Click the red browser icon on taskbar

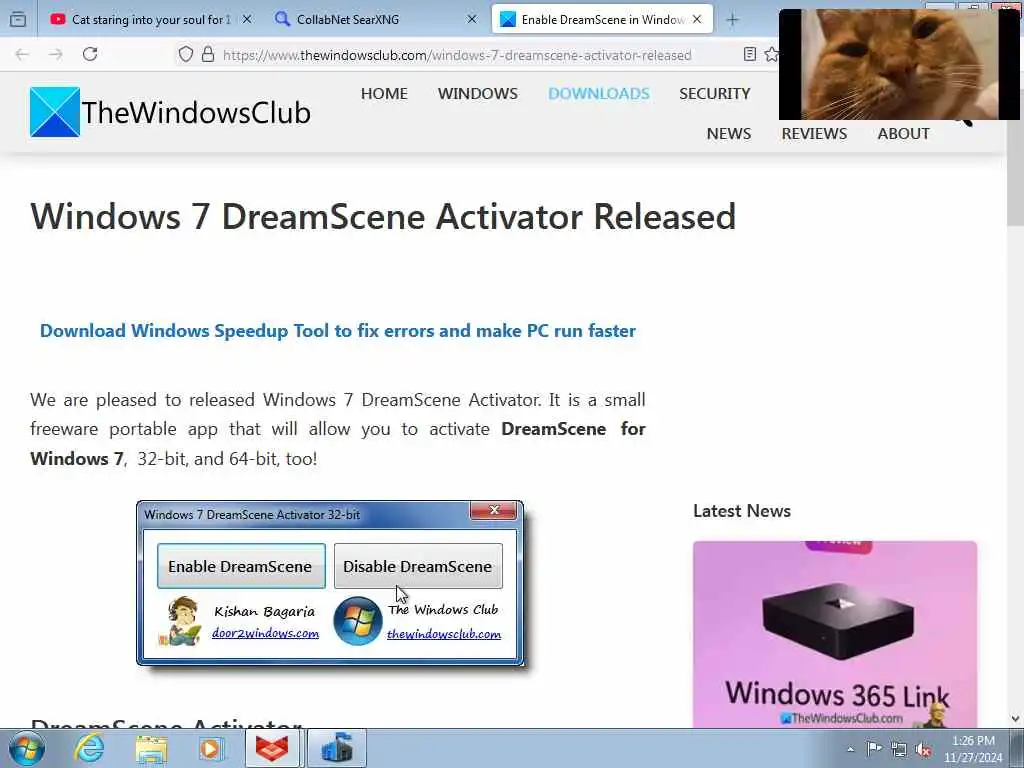click(272, 748)
